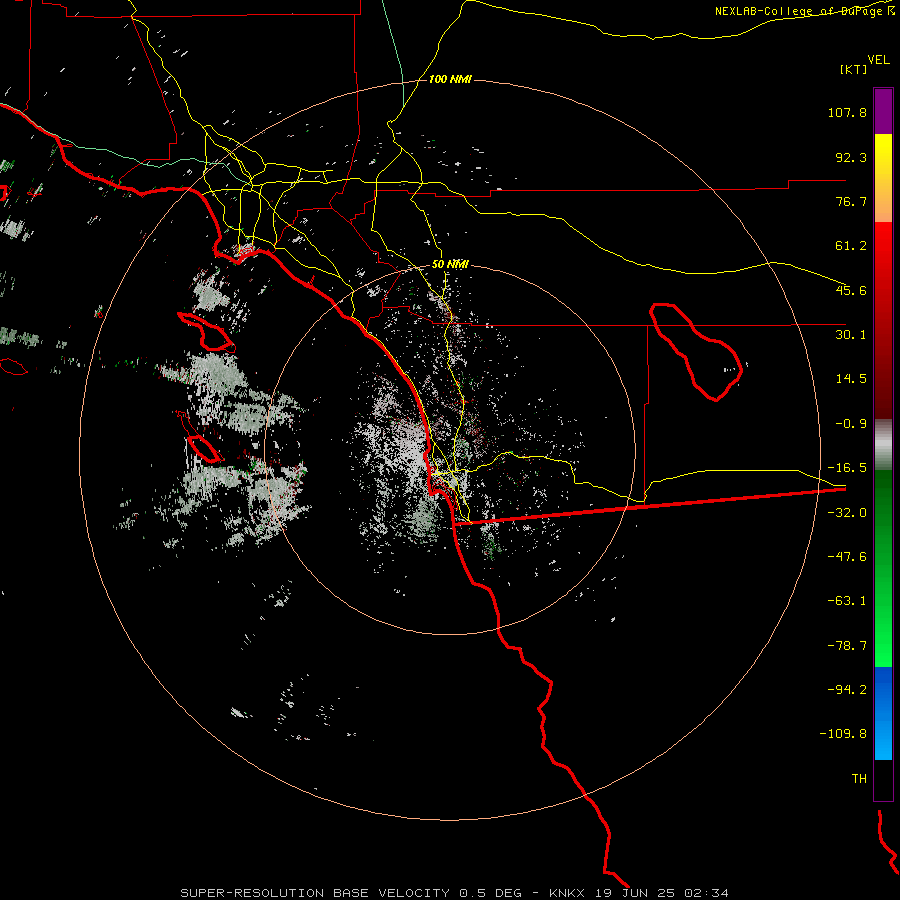This screenshot has height=900, width=900.
Task: Click the 92.3 legend value
Action: click(851, 157)
